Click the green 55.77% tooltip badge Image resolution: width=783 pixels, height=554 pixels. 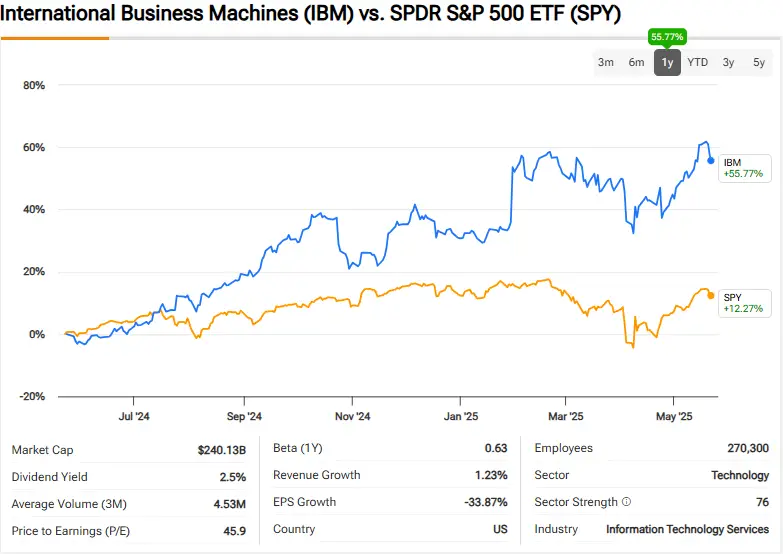(667, 36)
